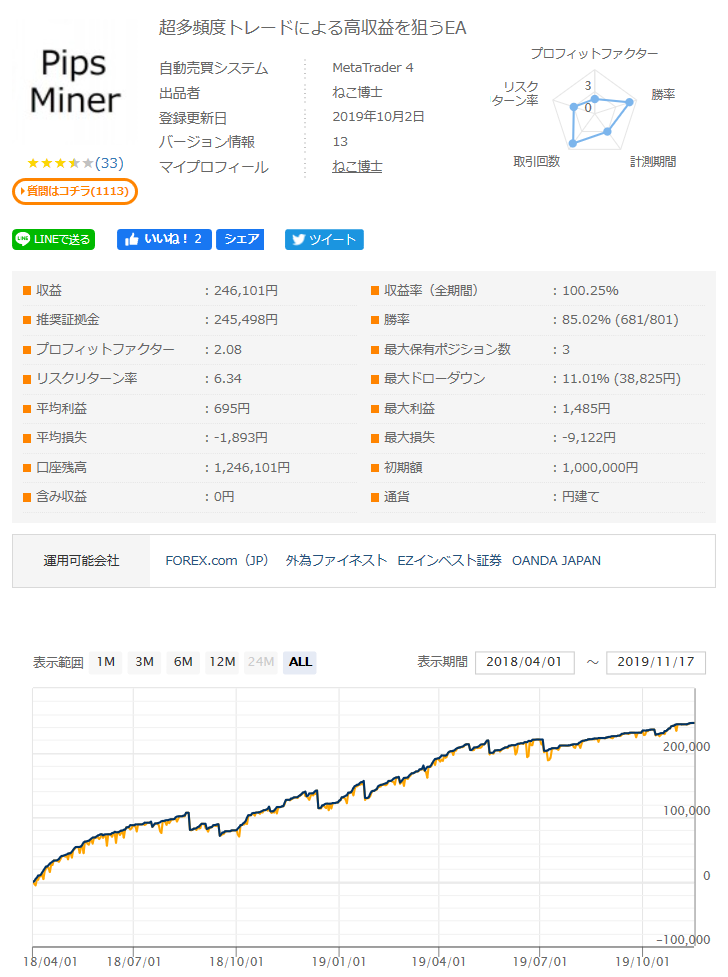Click the 通貨 value 円建て

pyautogui.click(x=580, y=497)
